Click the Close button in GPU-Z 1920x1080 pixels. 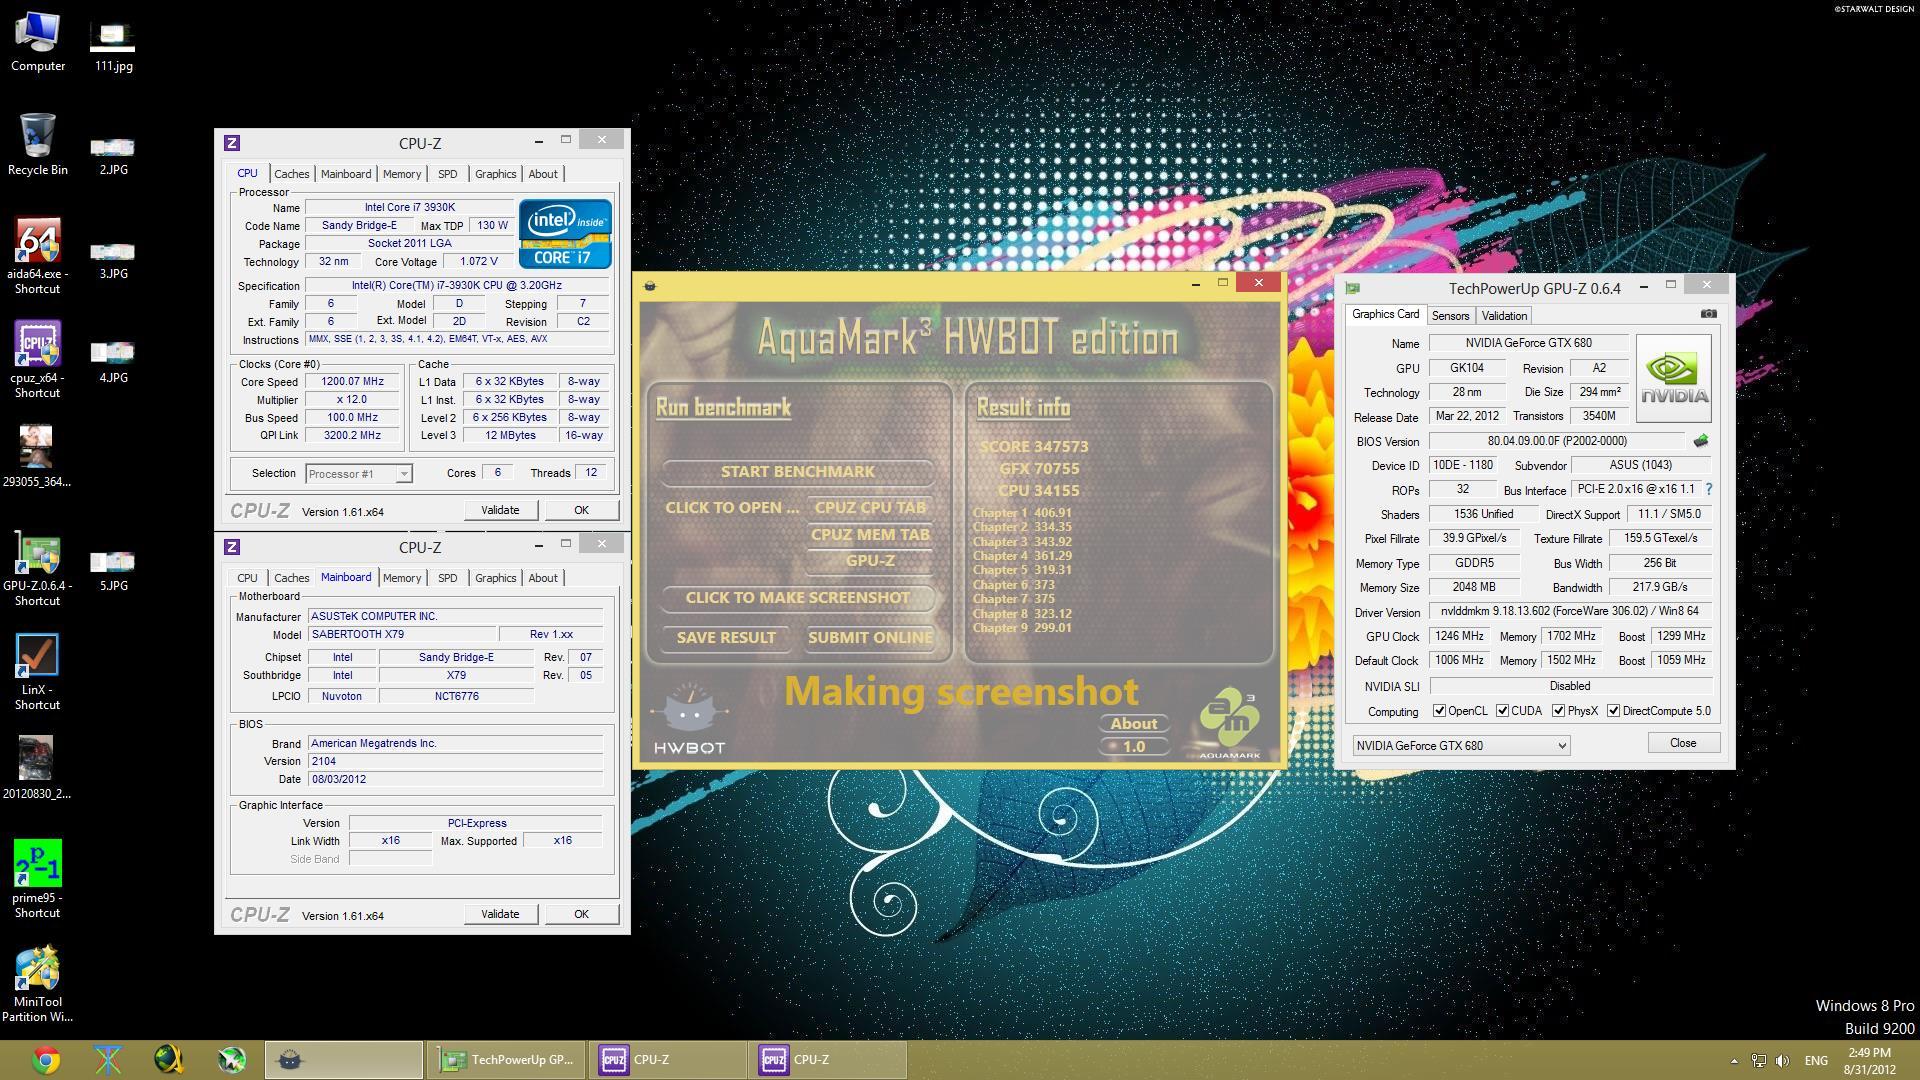[x=1682, y=743]
